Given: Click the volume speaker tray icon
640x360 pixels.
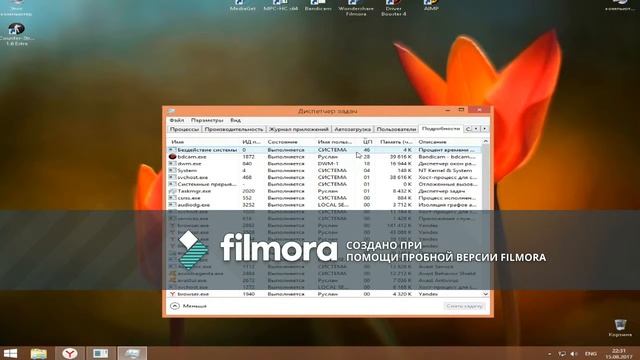Looking at the screenshot, I should pyautogui.click(x=574, y=354).
